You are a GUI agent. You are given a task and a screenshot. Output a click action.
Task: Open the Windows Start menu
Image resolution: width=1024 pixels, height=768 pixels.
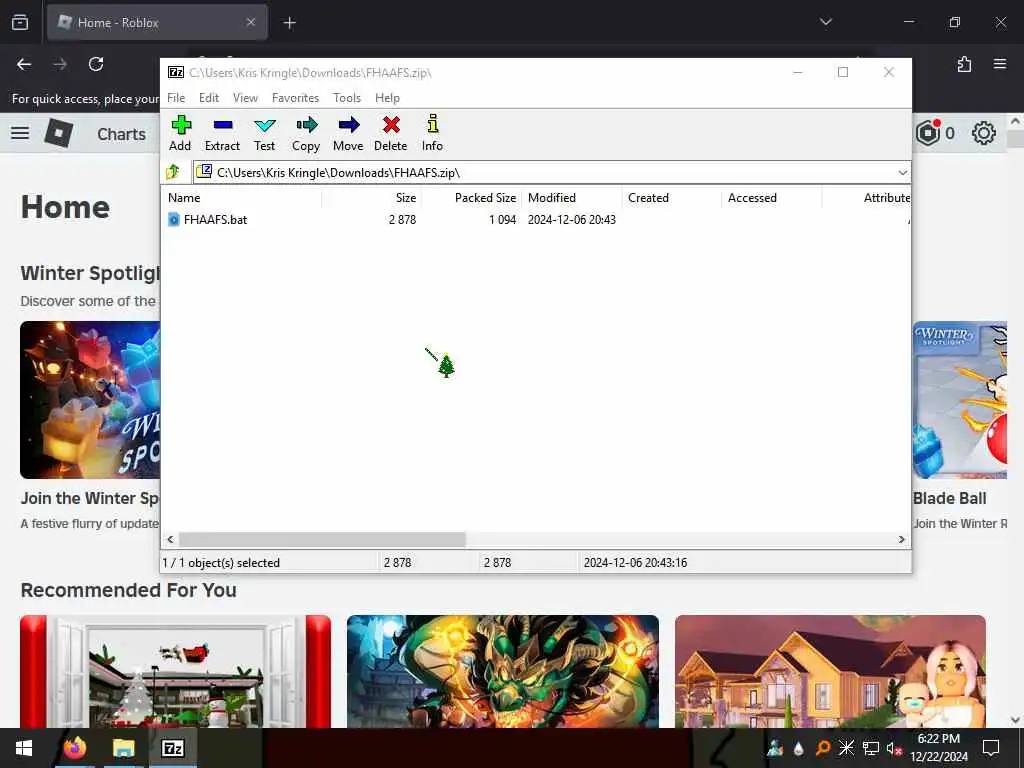pyautogui.click(x=24, y=748)
